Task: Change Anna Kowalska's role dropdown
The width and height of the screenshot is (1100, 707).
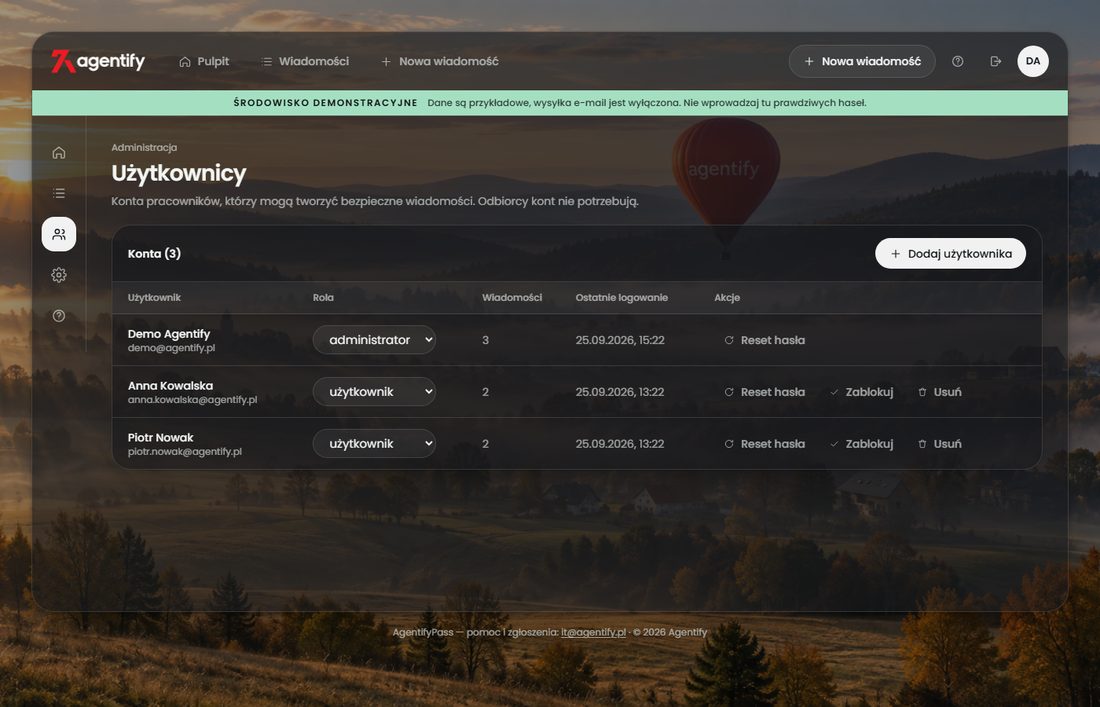Action: point(374,391)
